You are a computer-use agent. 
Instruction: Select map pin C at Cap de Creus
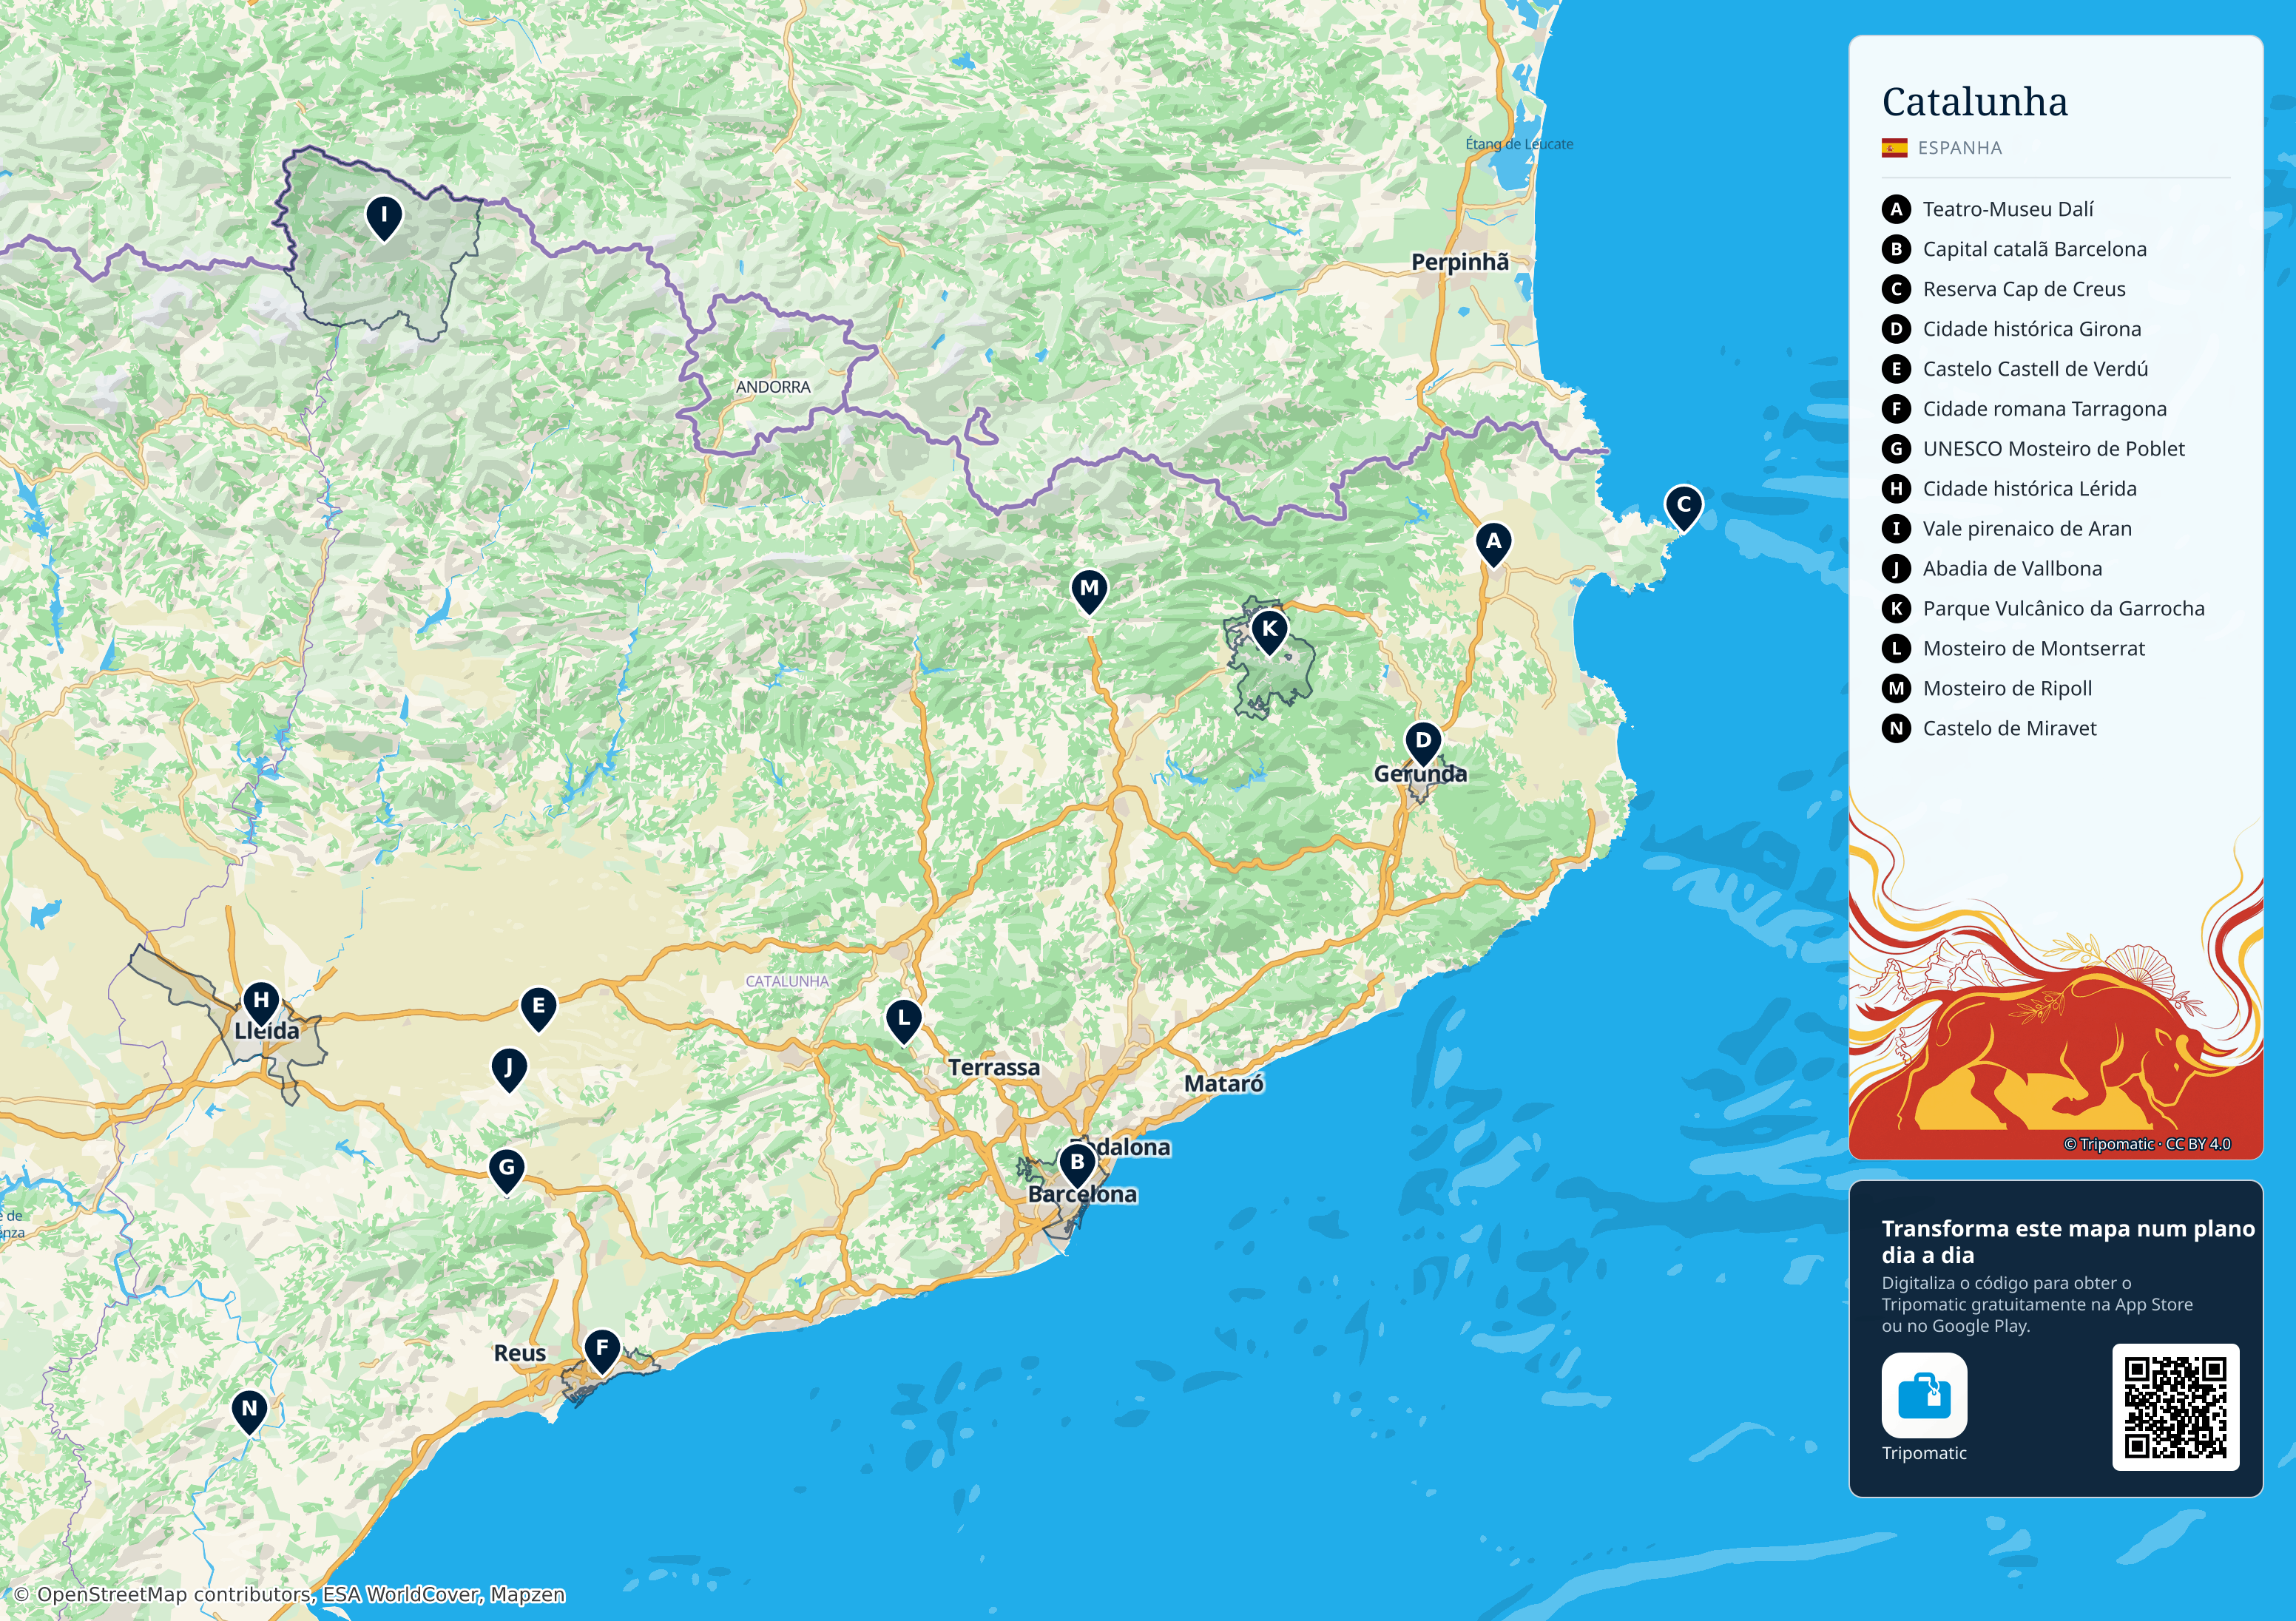(1684, 507)
